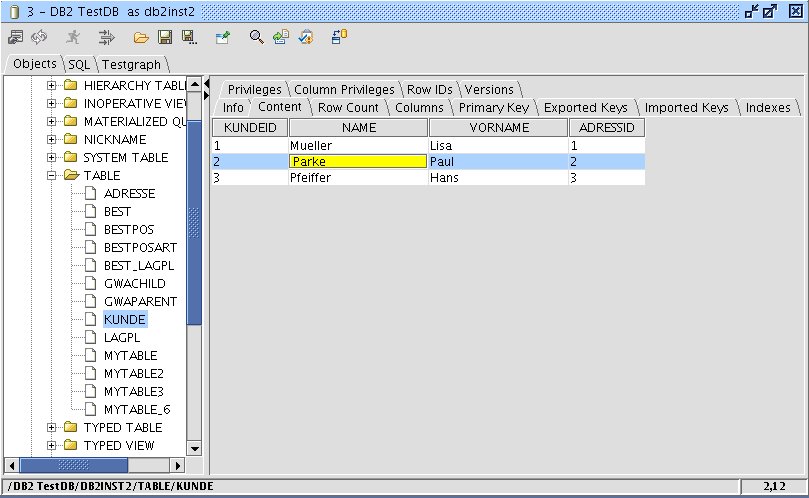Screen dimensions: 809x498
Task: Open the Privileges tab
Action: (254, 89)
